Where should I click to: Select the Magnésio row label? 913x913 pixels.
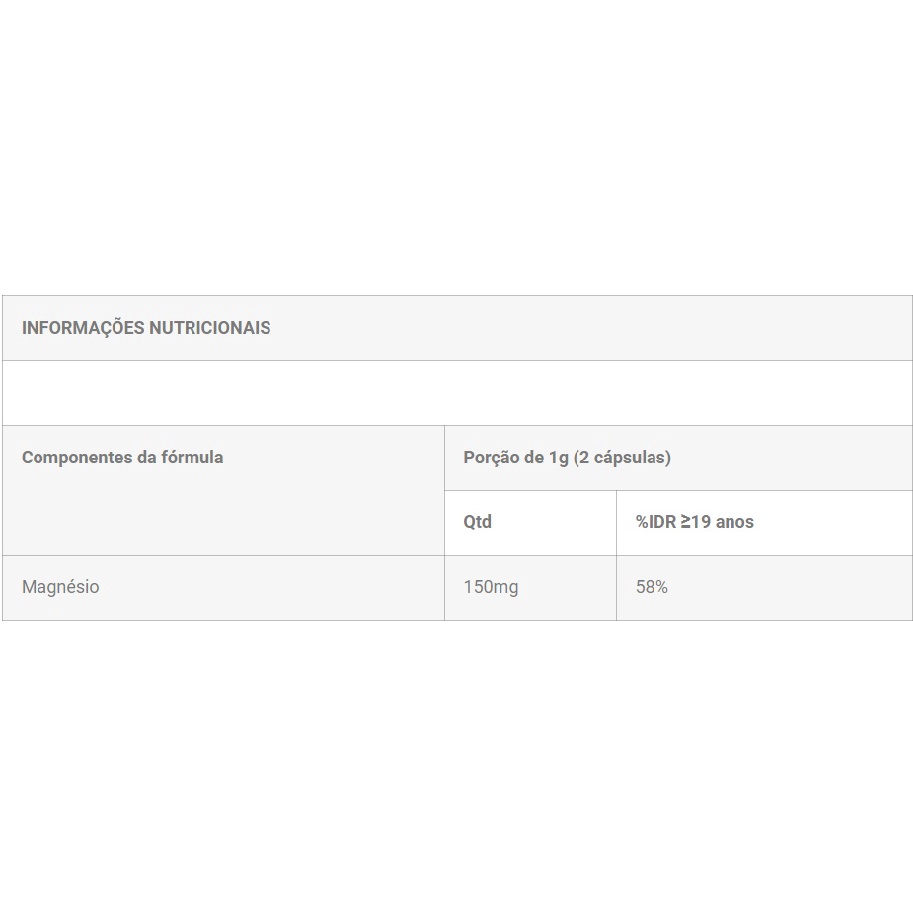tap(61, 587)
